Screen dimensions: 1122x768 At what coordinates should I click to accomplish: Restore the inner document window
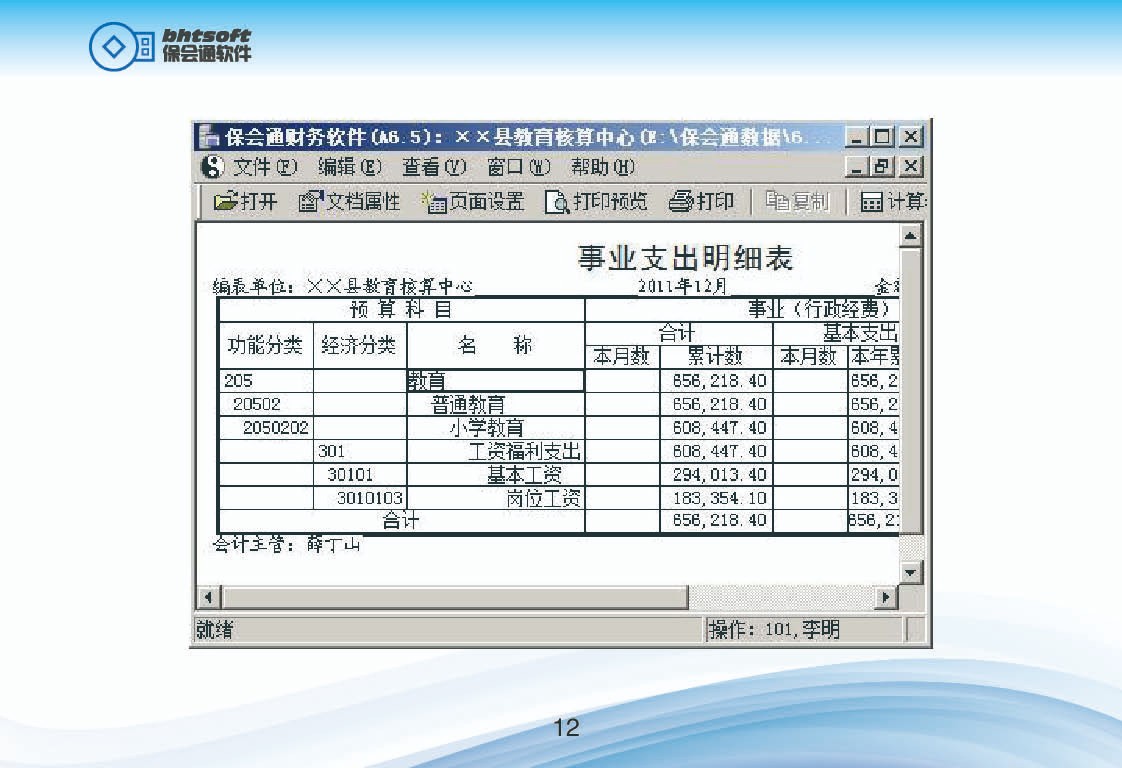[x=884, y=167]
